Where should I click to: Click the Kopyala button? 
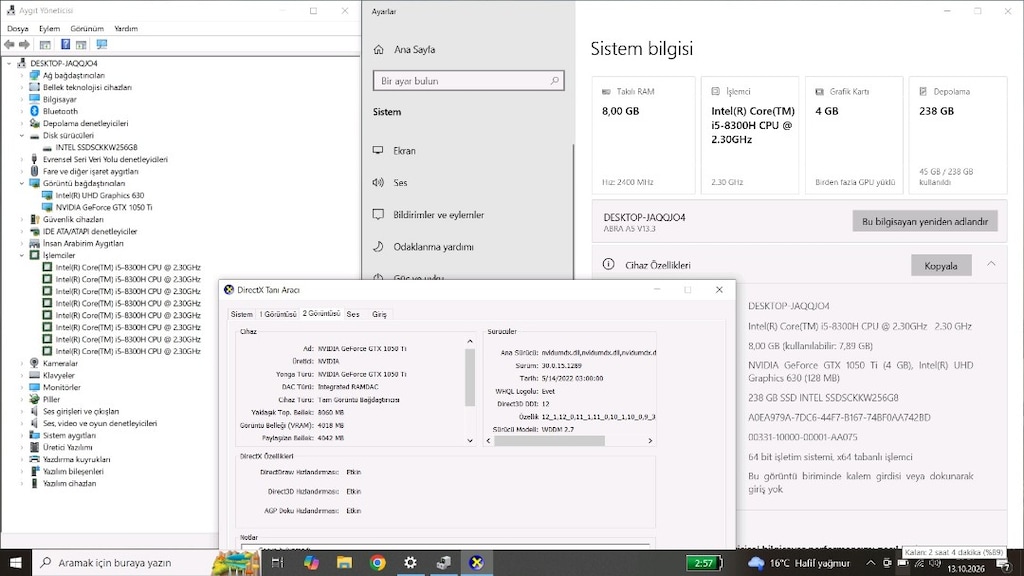(x=941, y=266)
